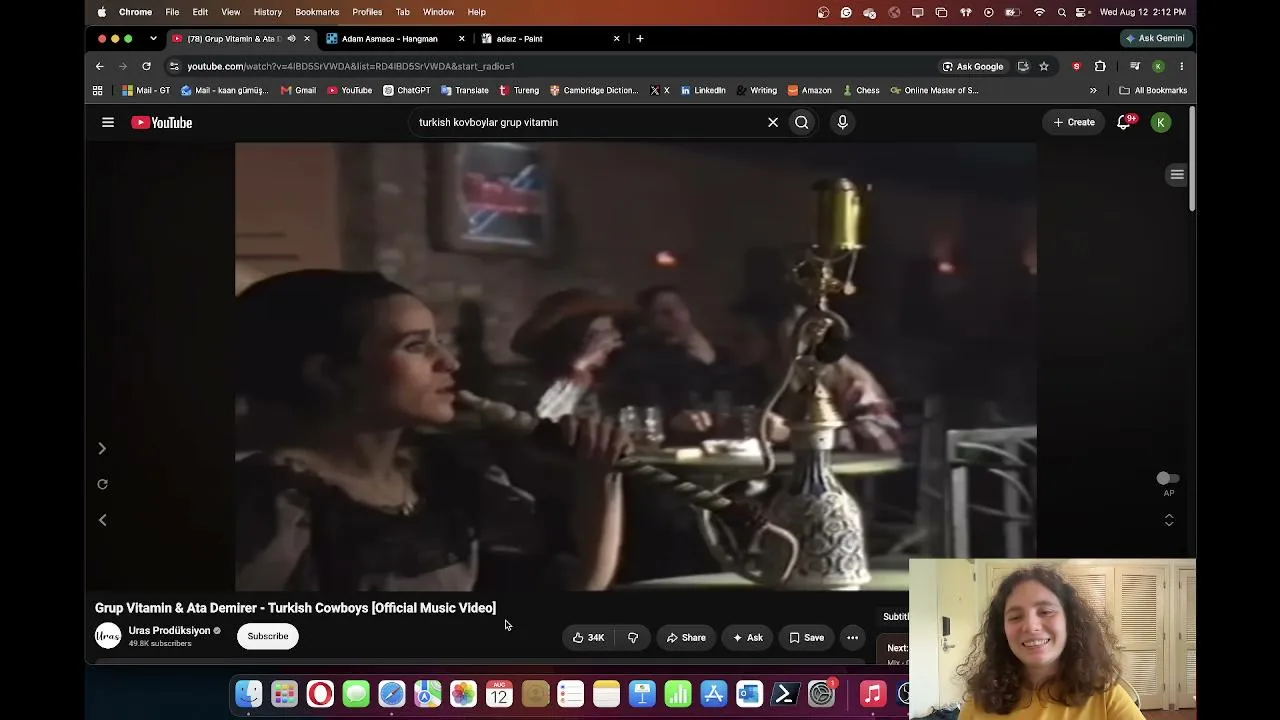This screenshot has width=1280, height=720.
Task: Subscribe to Uras Prodüksiyon channel
Action: [x=268, y=636]
